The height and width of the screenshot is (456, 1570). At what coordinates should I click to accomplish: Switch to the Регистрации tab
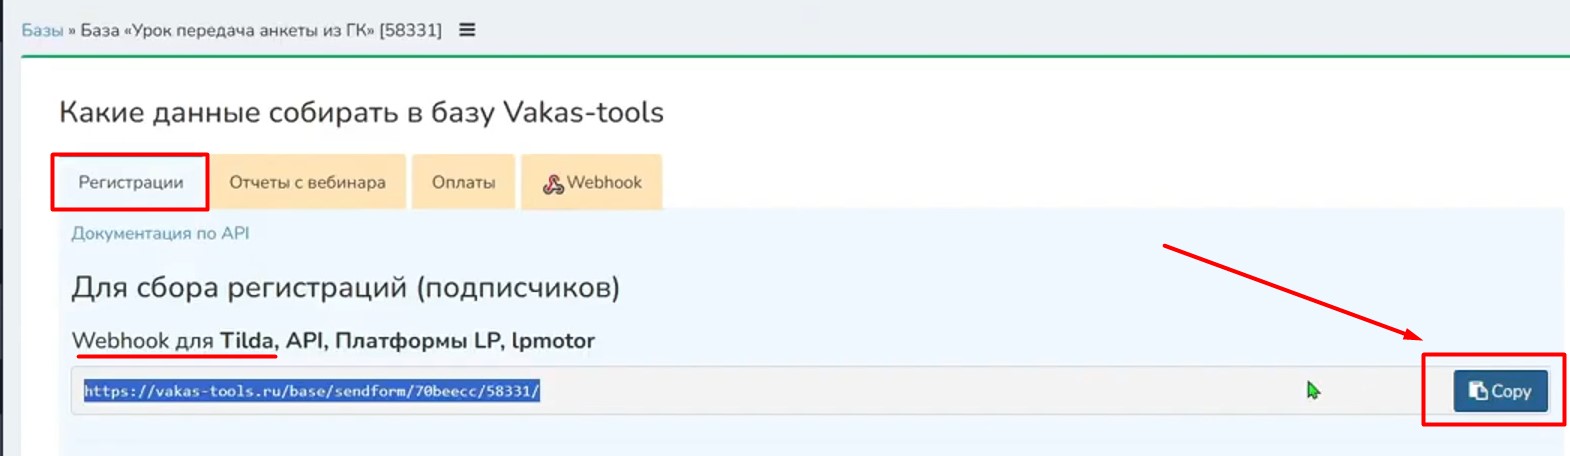(x=131, y=182)
